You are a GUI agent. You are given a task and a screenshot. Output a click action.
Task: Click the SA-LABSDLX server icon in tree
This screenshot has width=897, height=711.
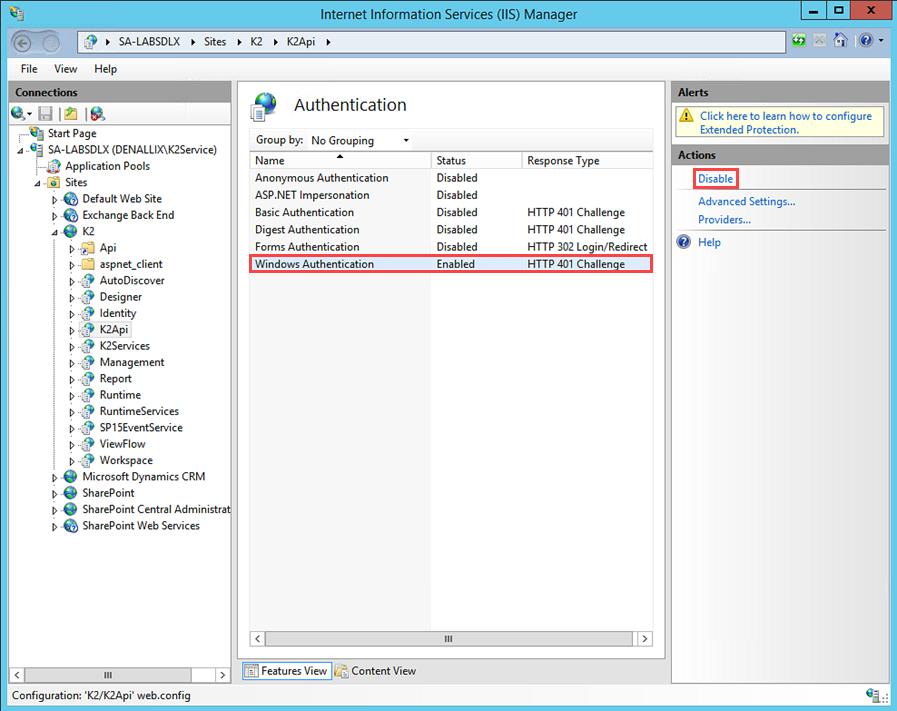(37, 149)
